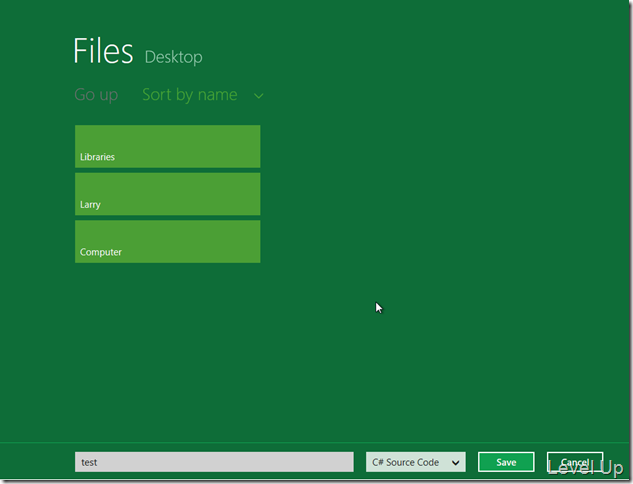
Task: Open the Sort by name dropdown
Action: pyautogui.click(x=203, y=95)
